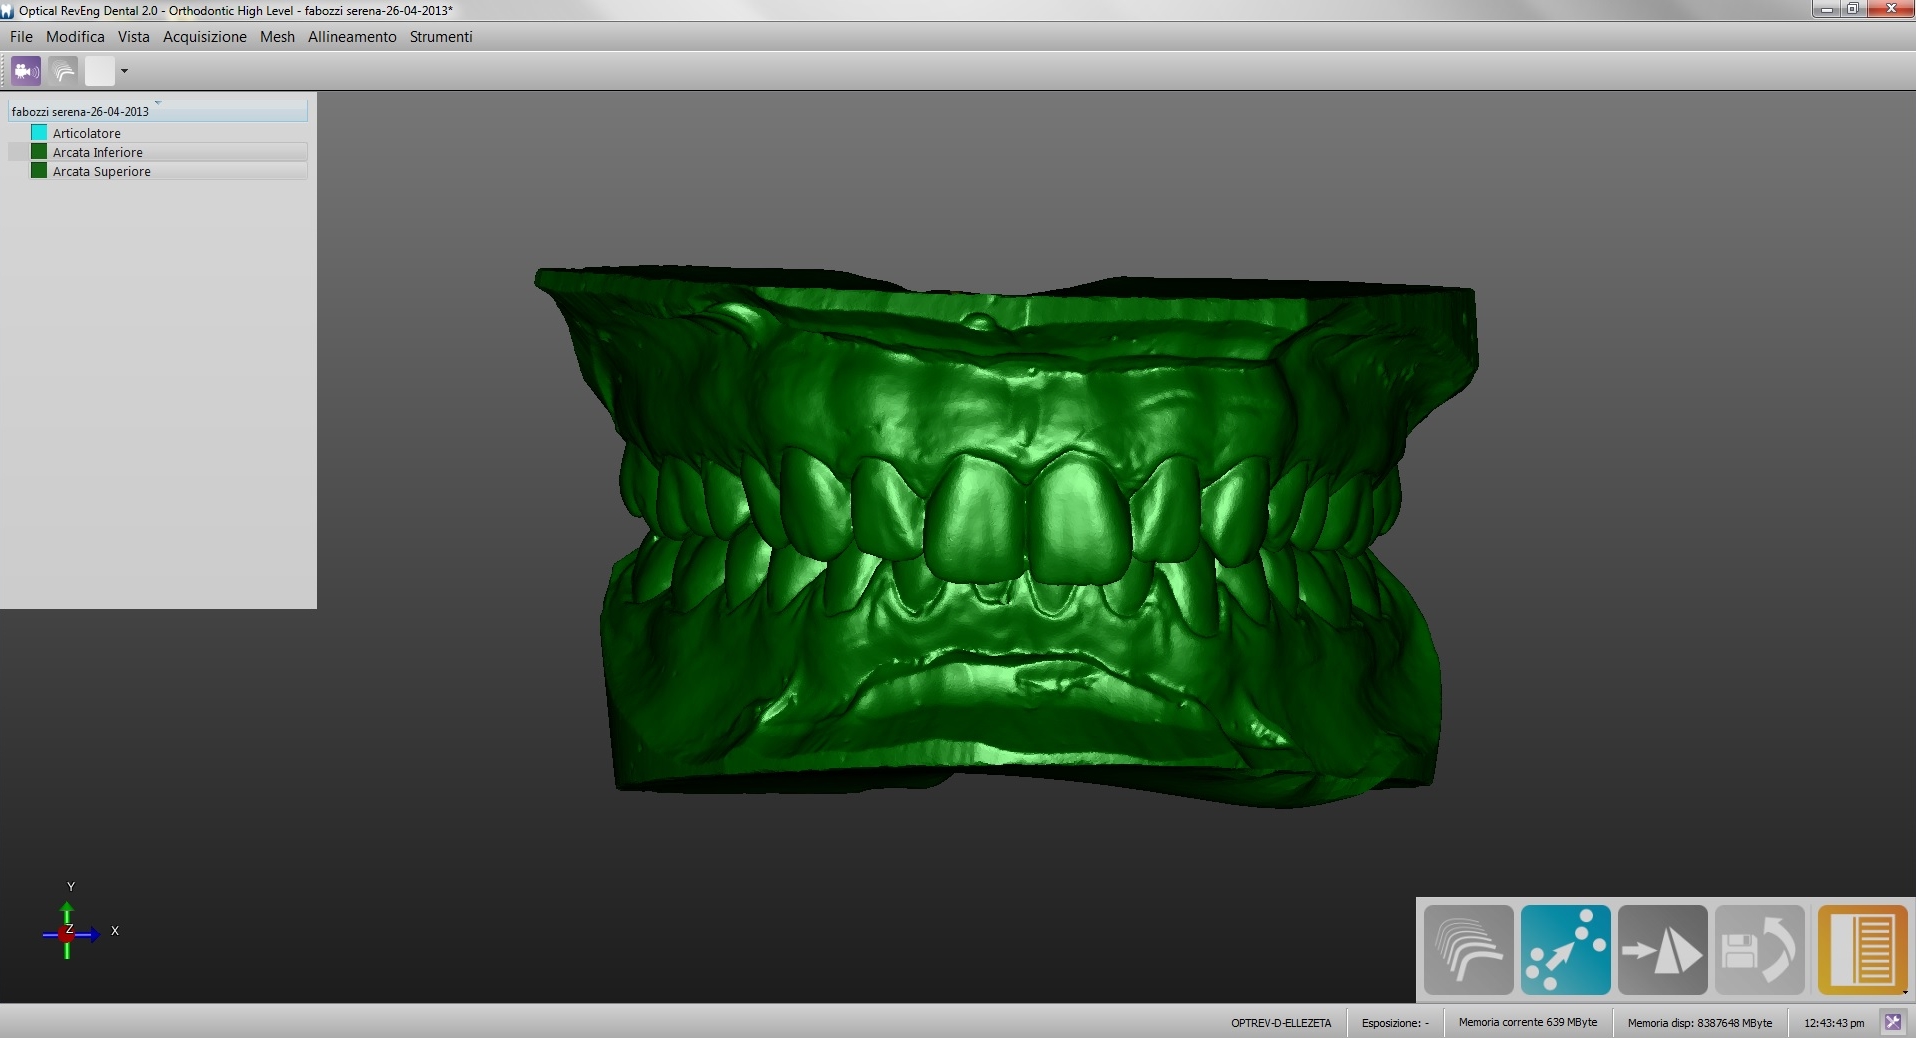
Task: Click the OPTREV-D-ELLEZETA status entry
Action: click(1281, 1023)
